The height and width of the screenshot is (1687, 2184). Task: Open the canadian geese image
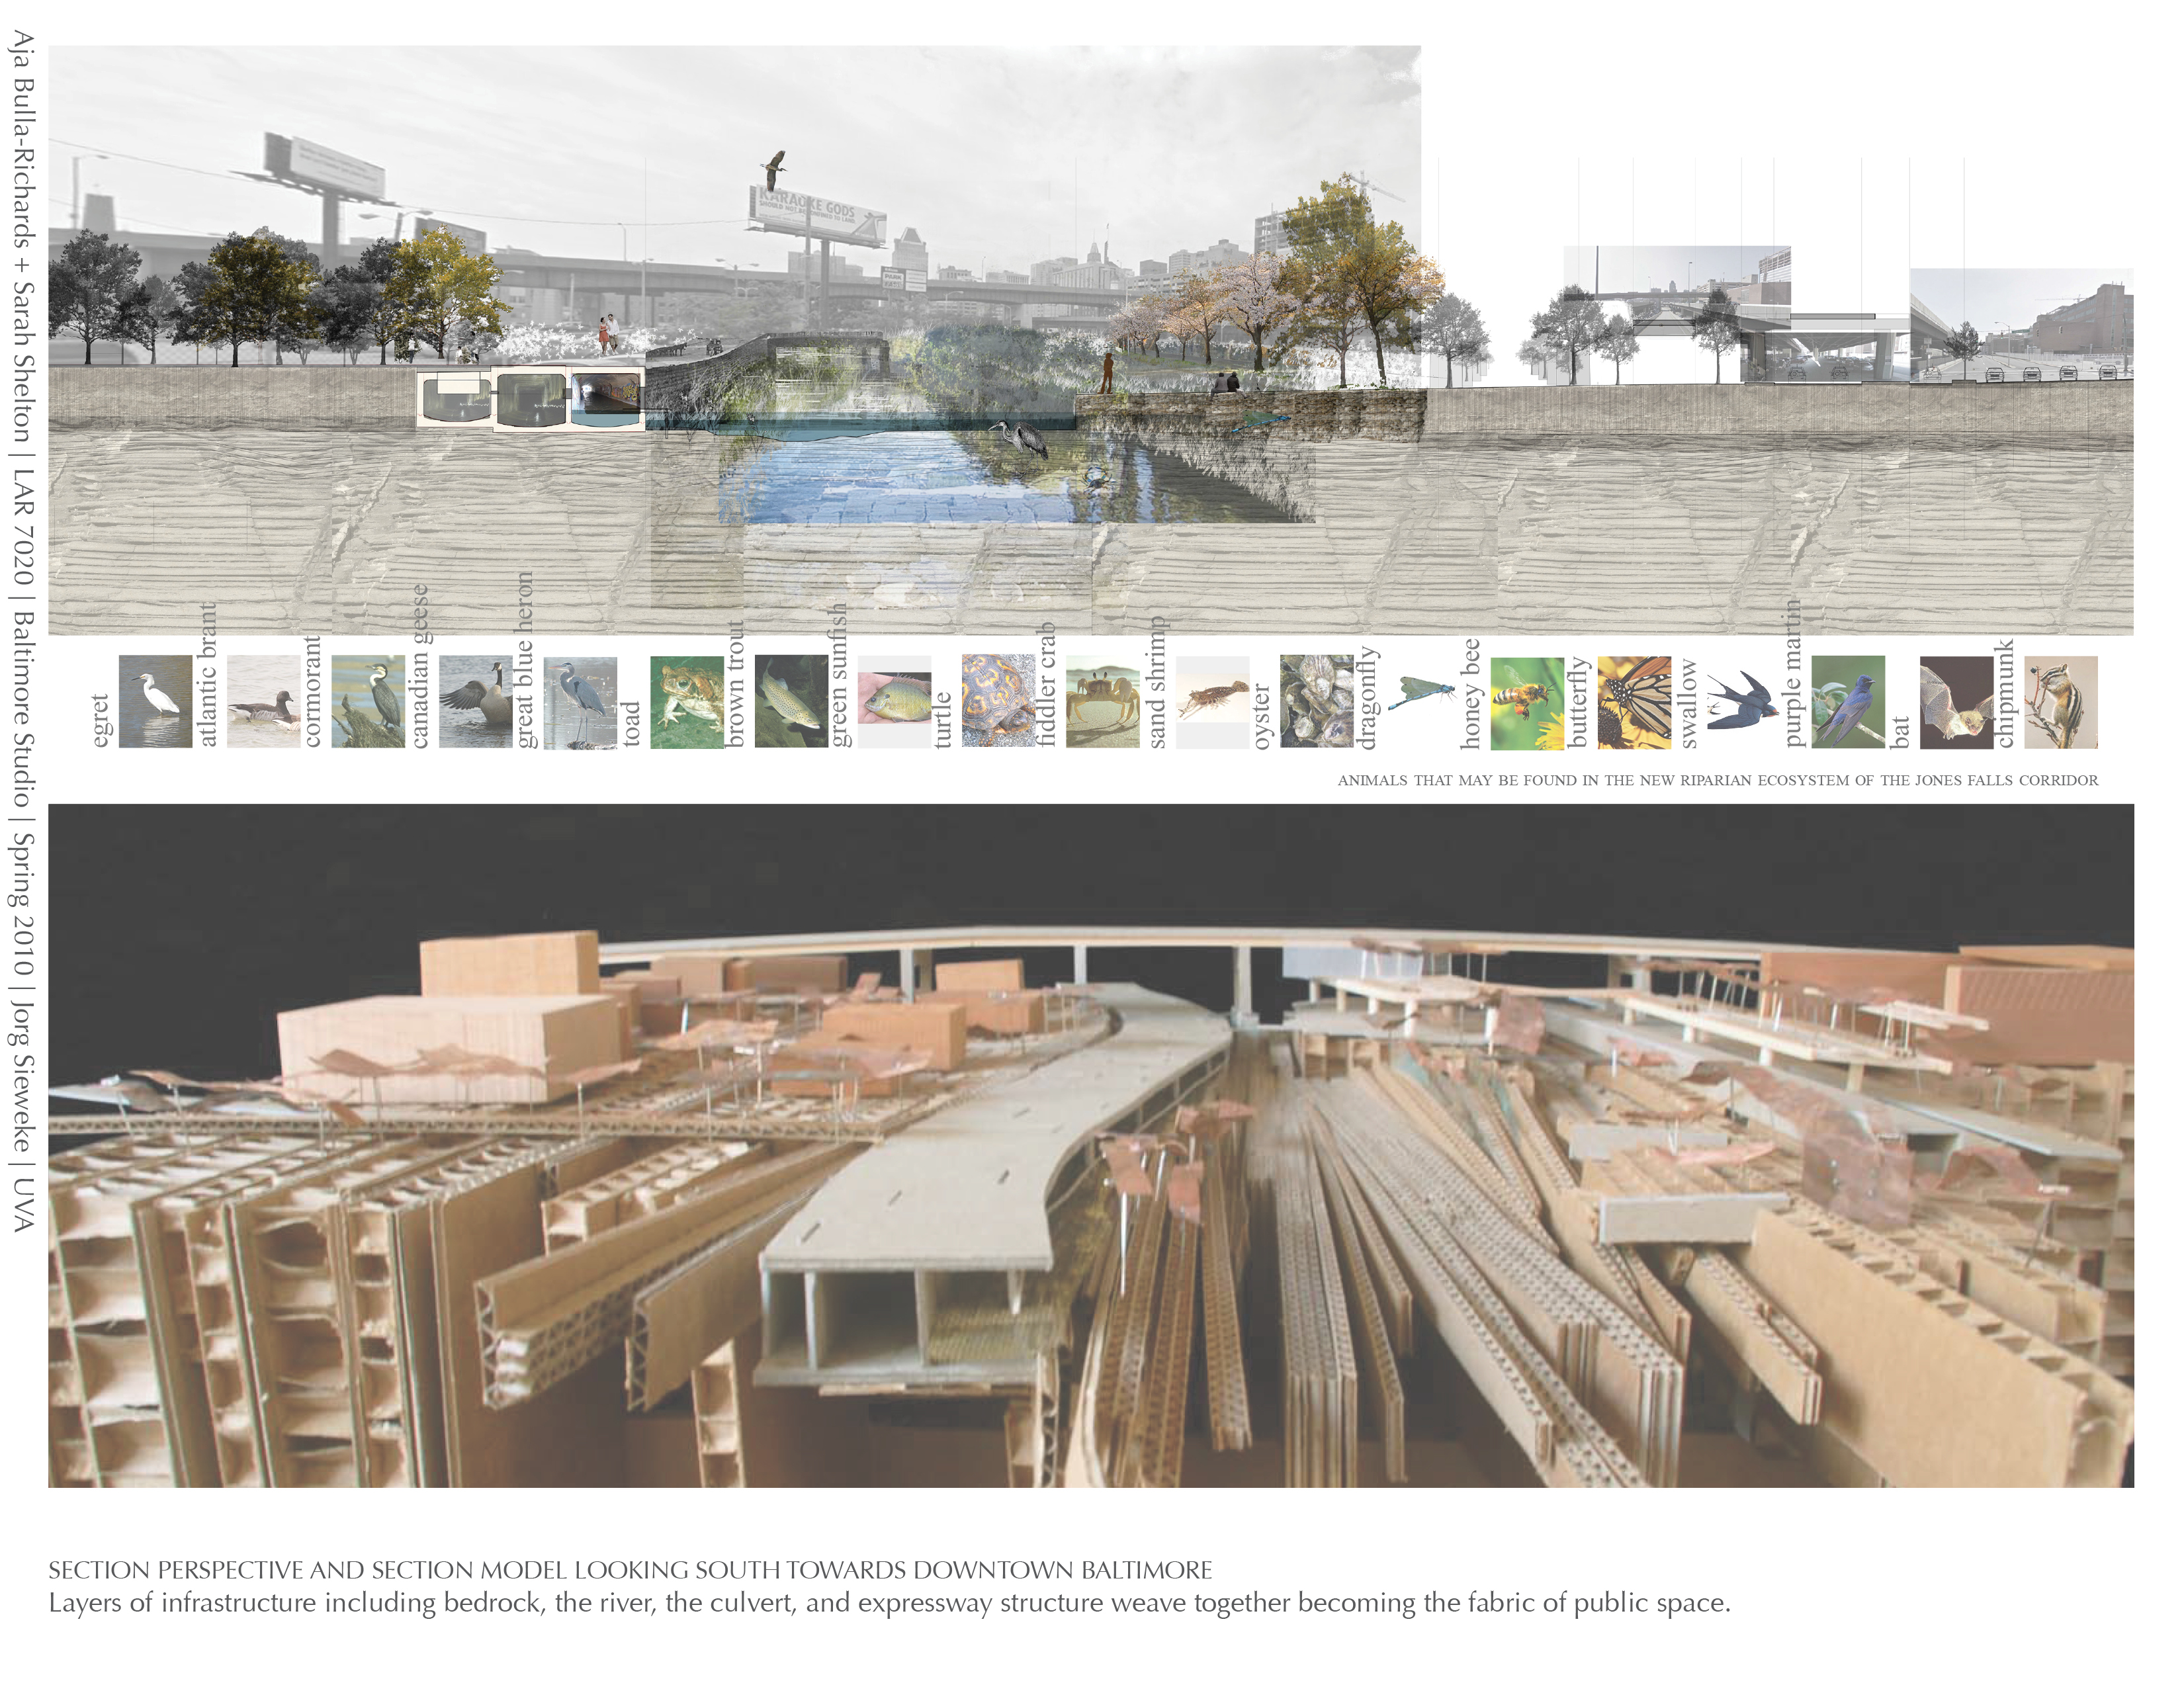[x=476, y=702]
